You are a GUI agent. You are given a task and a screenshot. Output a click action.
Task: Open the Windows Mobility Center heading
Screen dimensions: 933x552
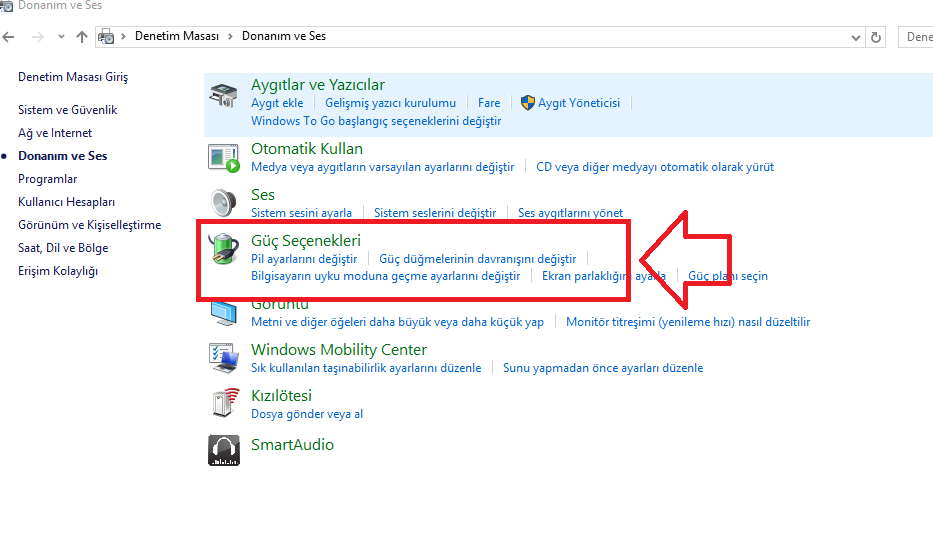(339, 350)
